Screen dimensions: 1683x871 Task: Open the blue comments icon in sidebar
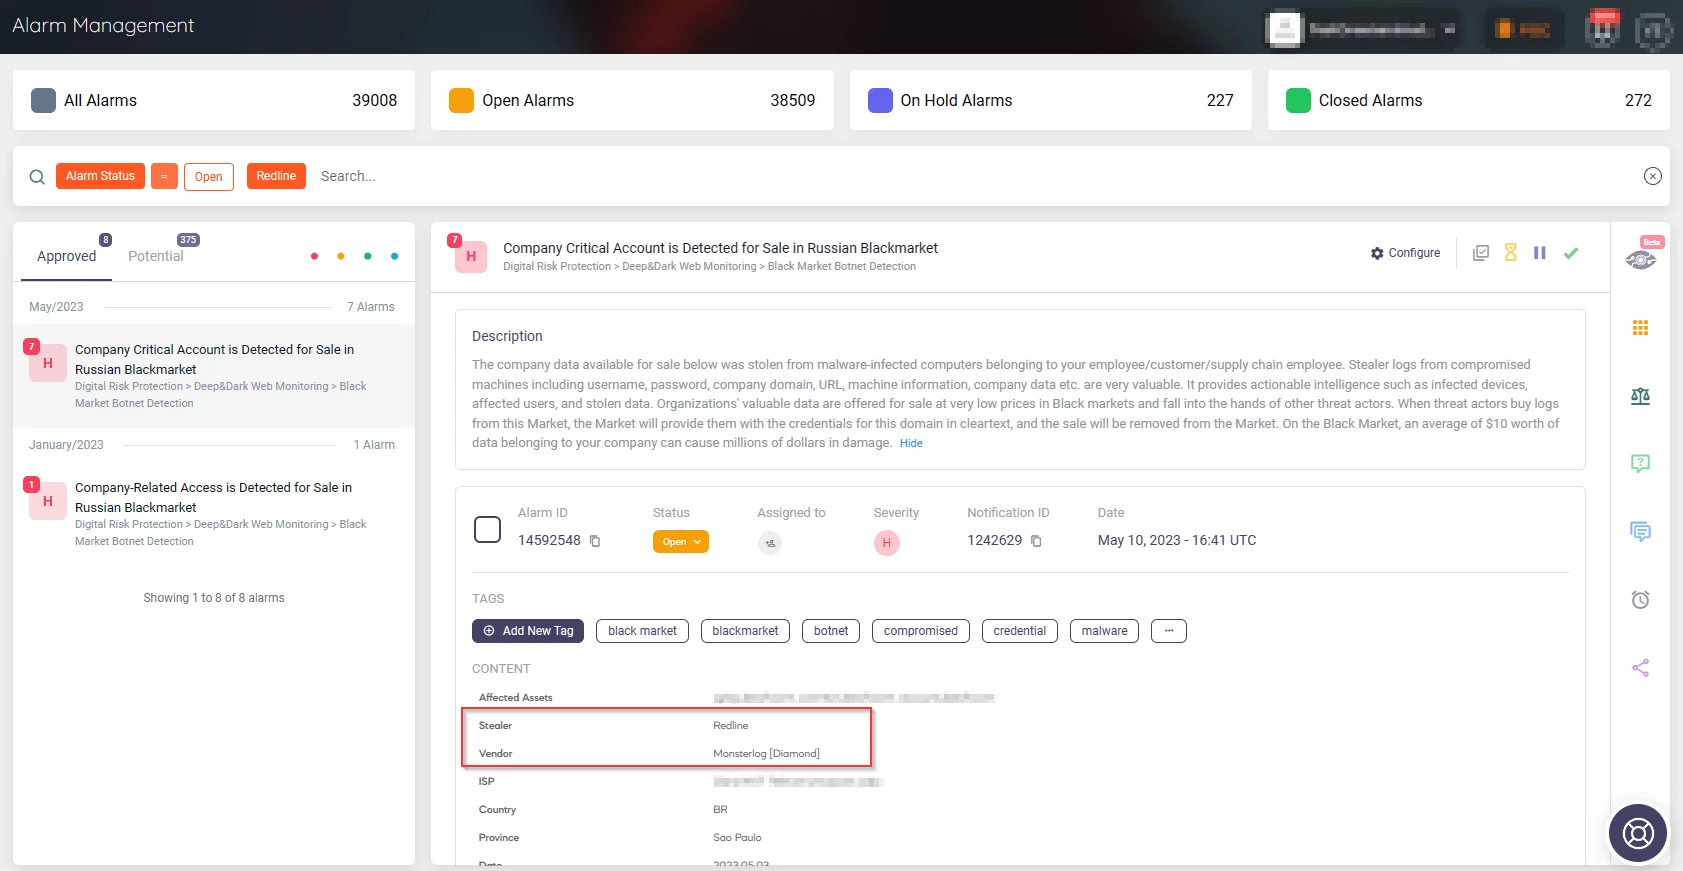(x=1641, y=531)
